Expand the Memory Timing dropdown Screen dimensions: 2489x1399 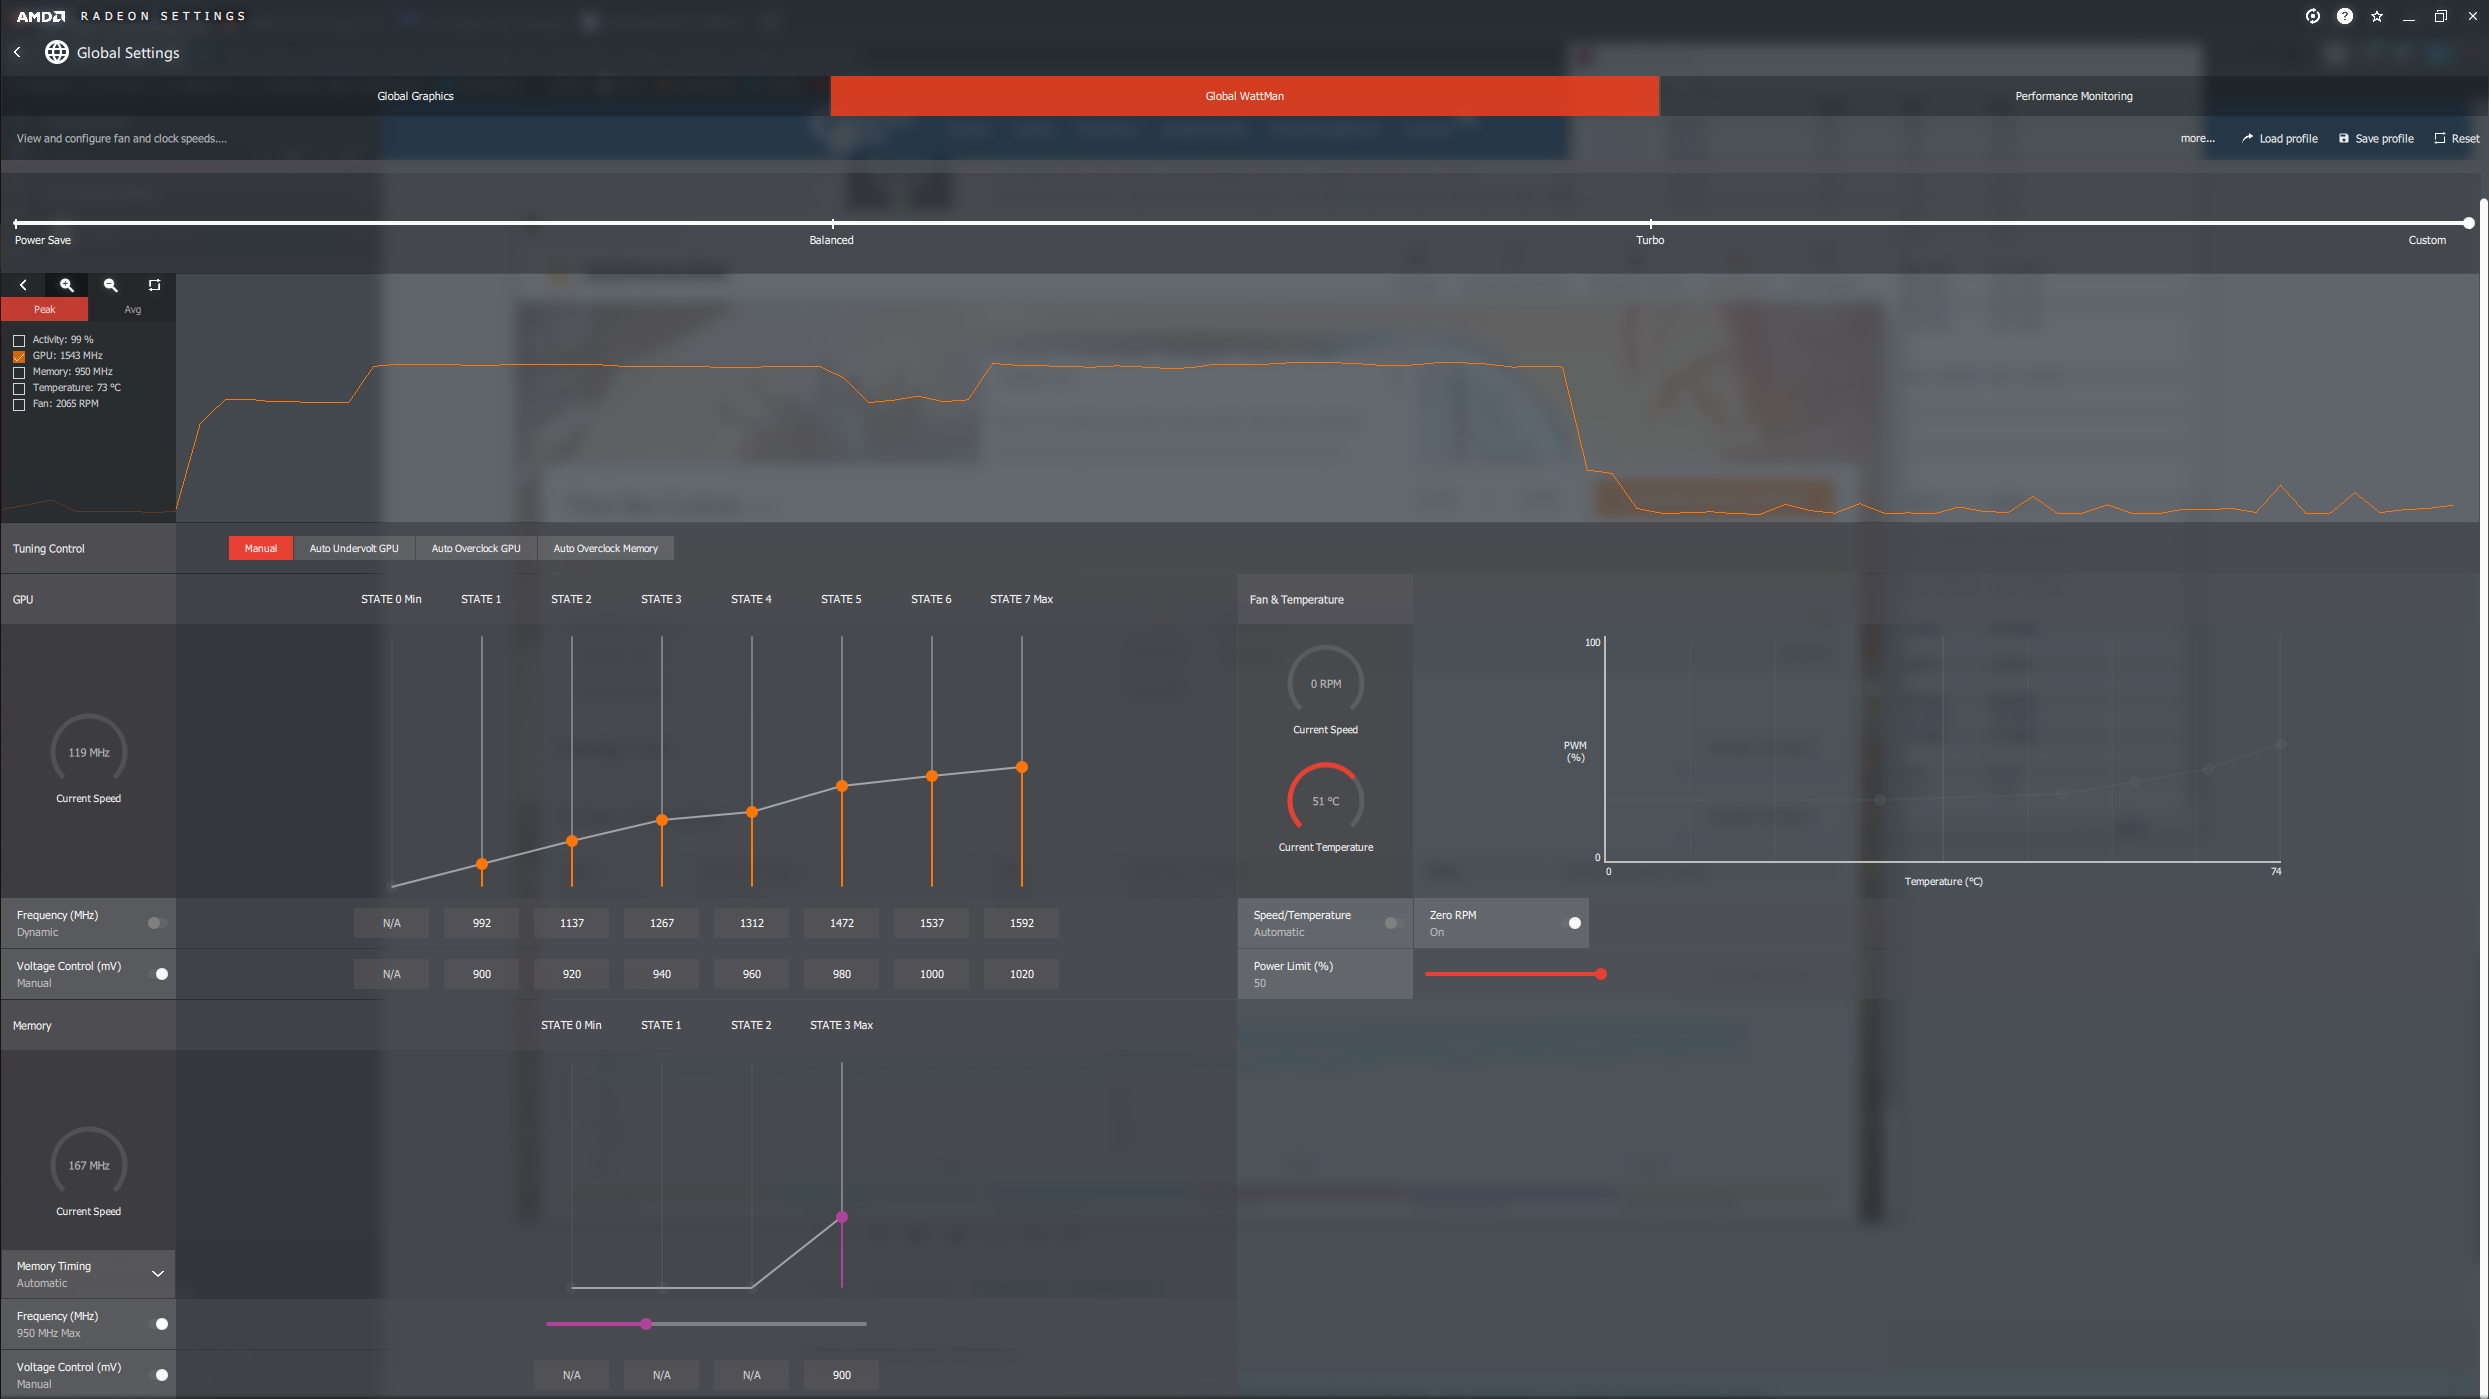point(157,1274)
